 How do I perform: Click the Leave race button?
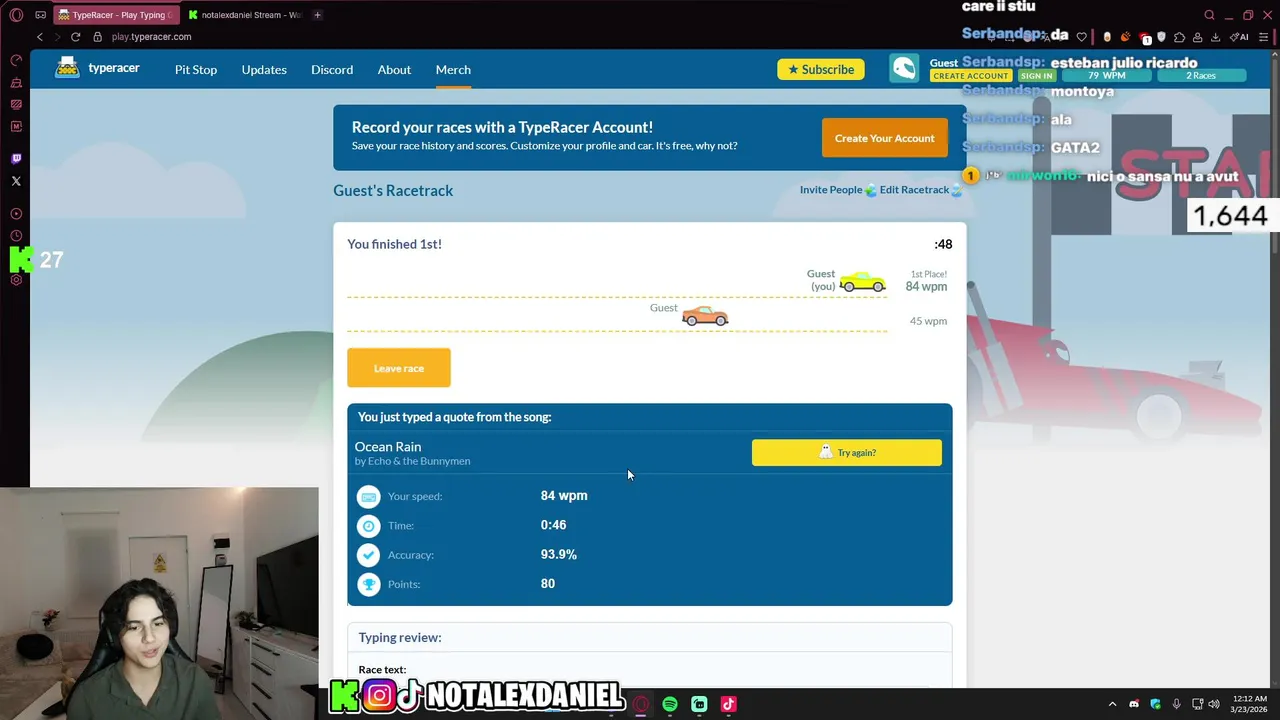coord(399,368)
